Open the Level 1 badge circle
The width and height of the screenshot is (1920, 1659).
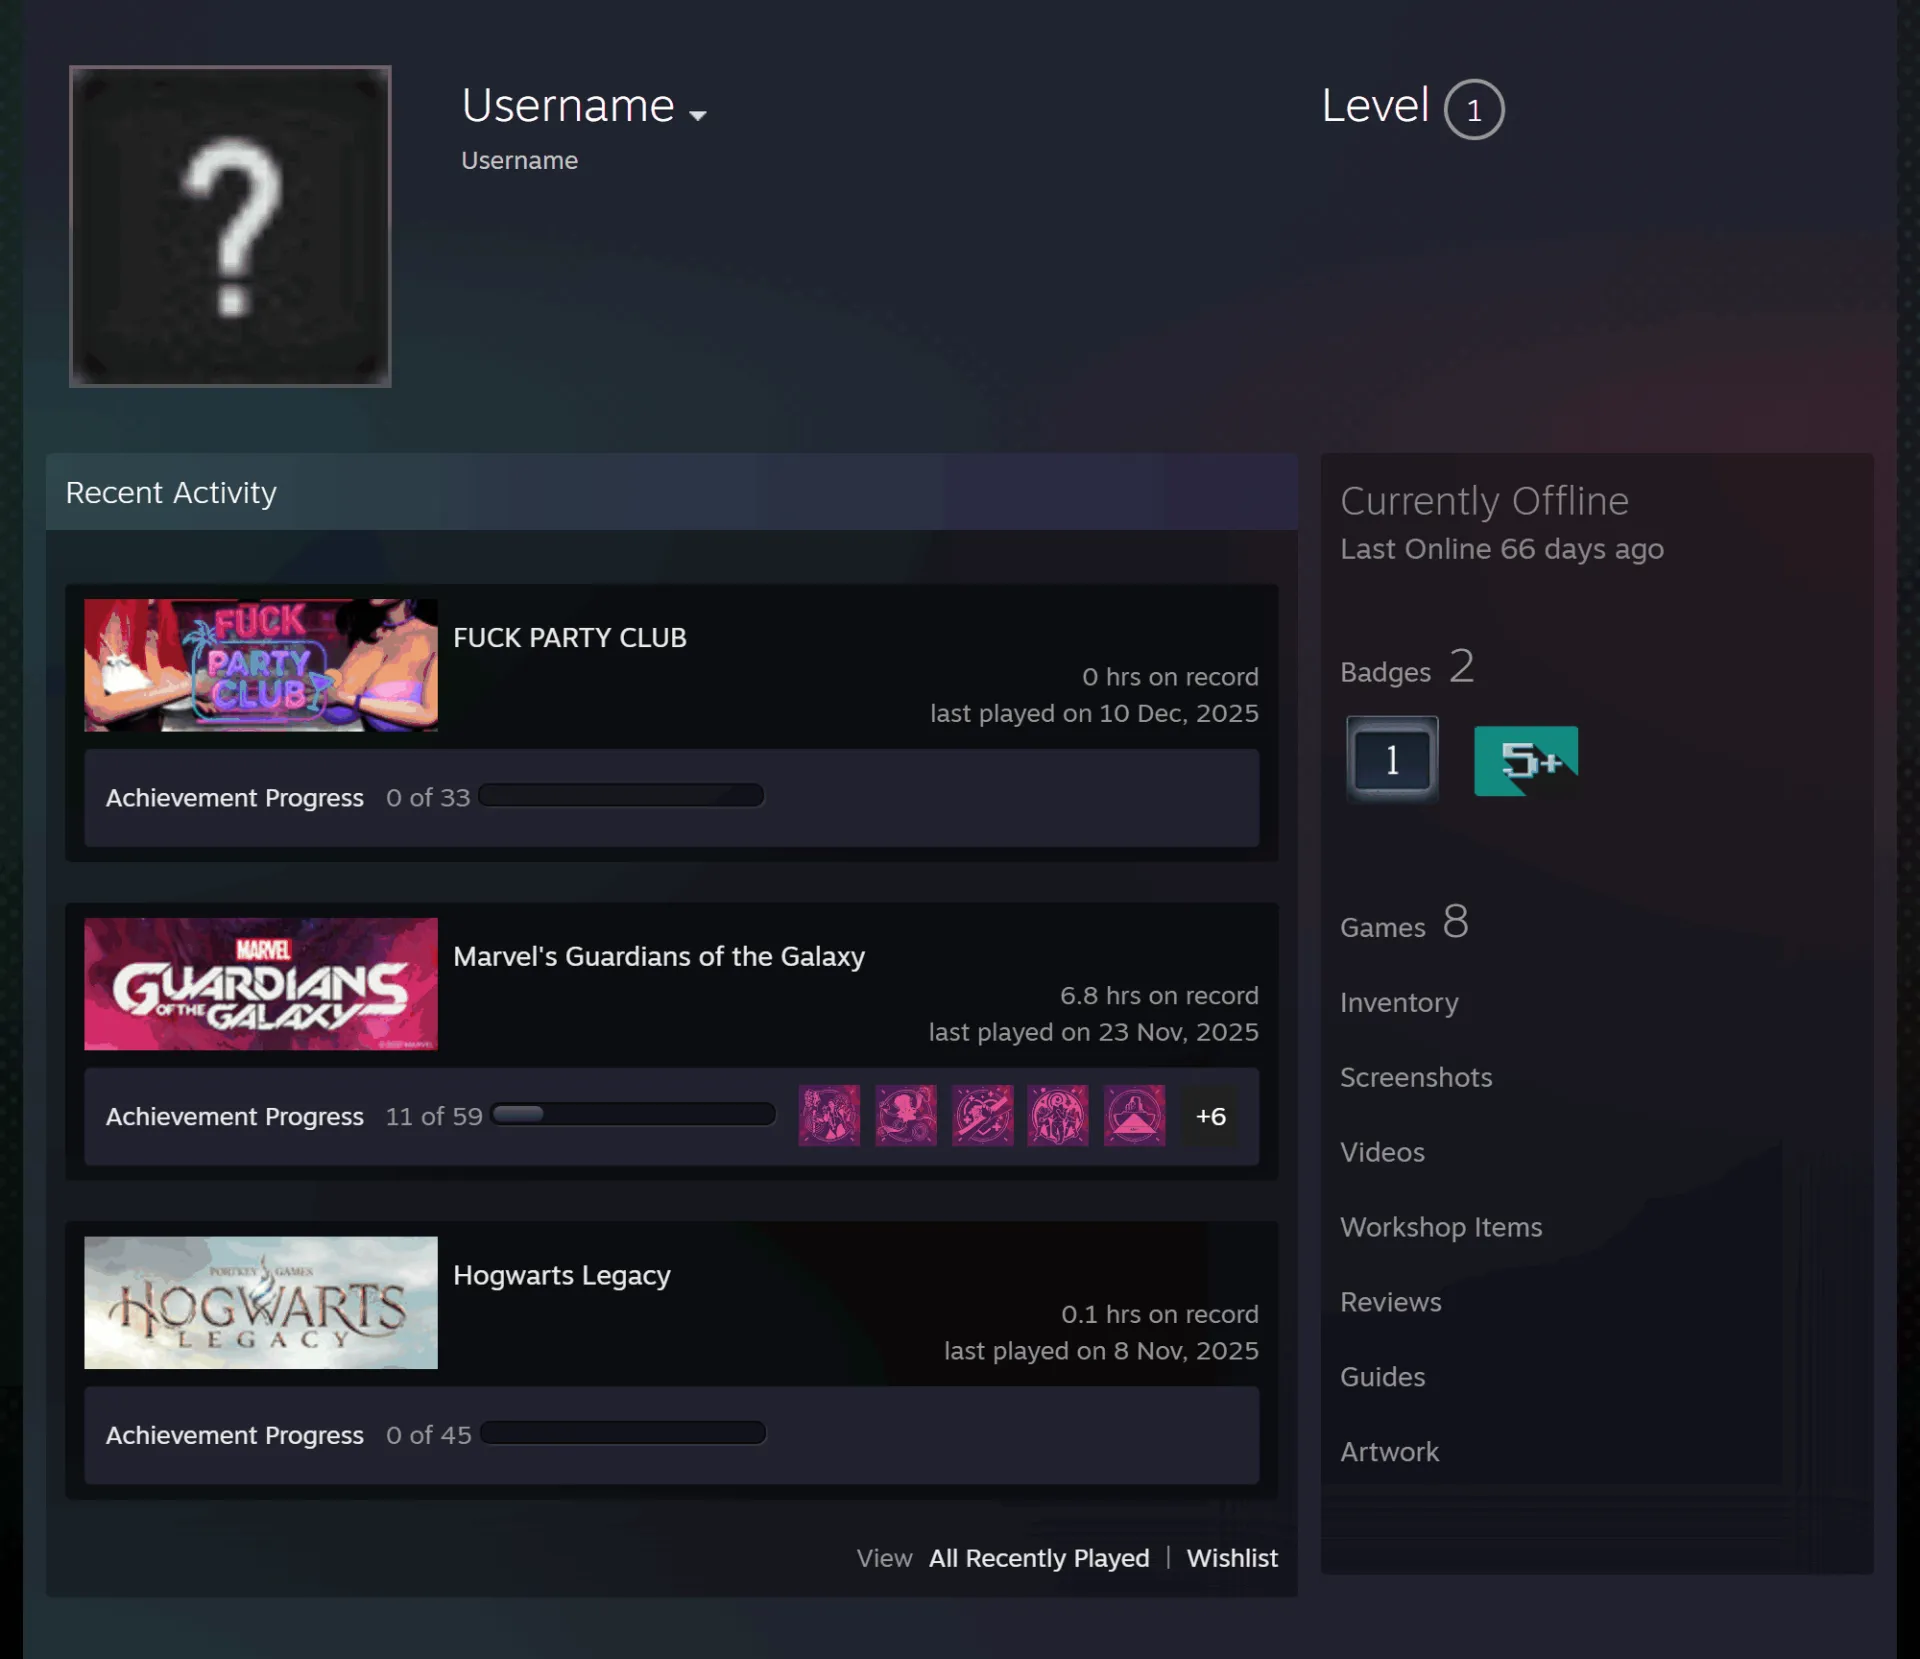click(x=1473, y=109)
